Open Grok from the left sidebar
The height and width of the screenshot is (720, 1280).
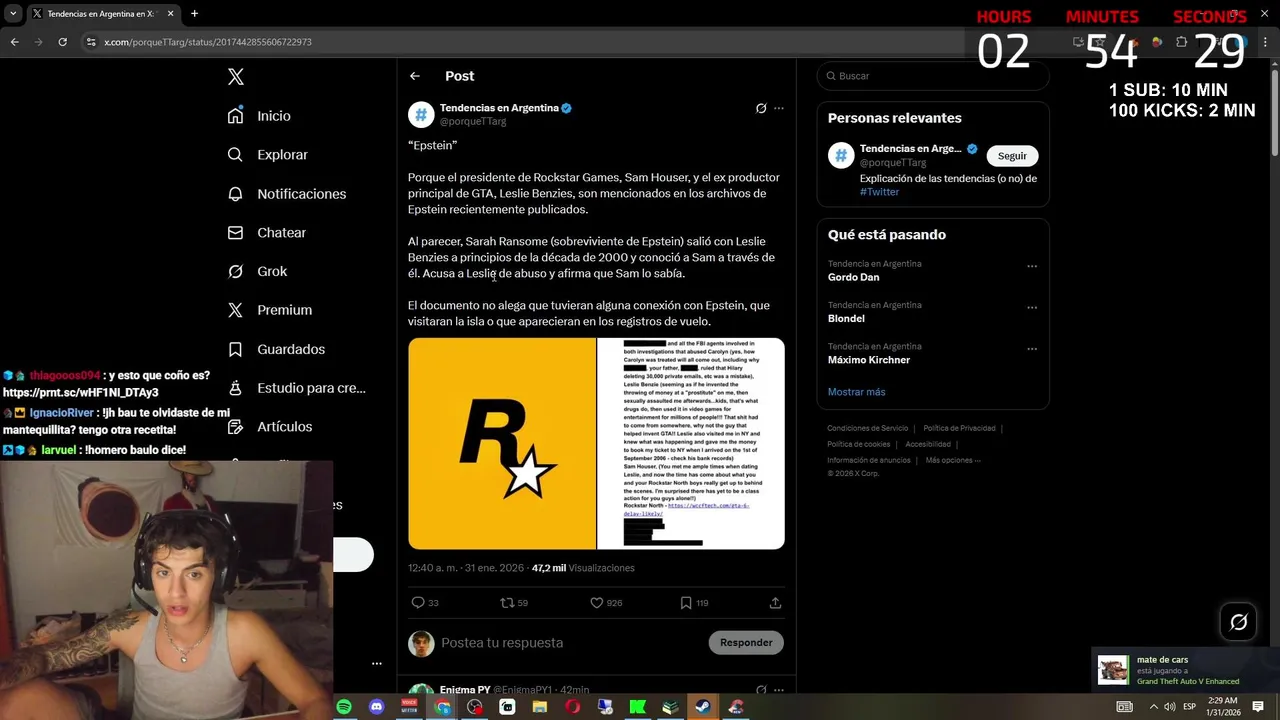point(258,272)
